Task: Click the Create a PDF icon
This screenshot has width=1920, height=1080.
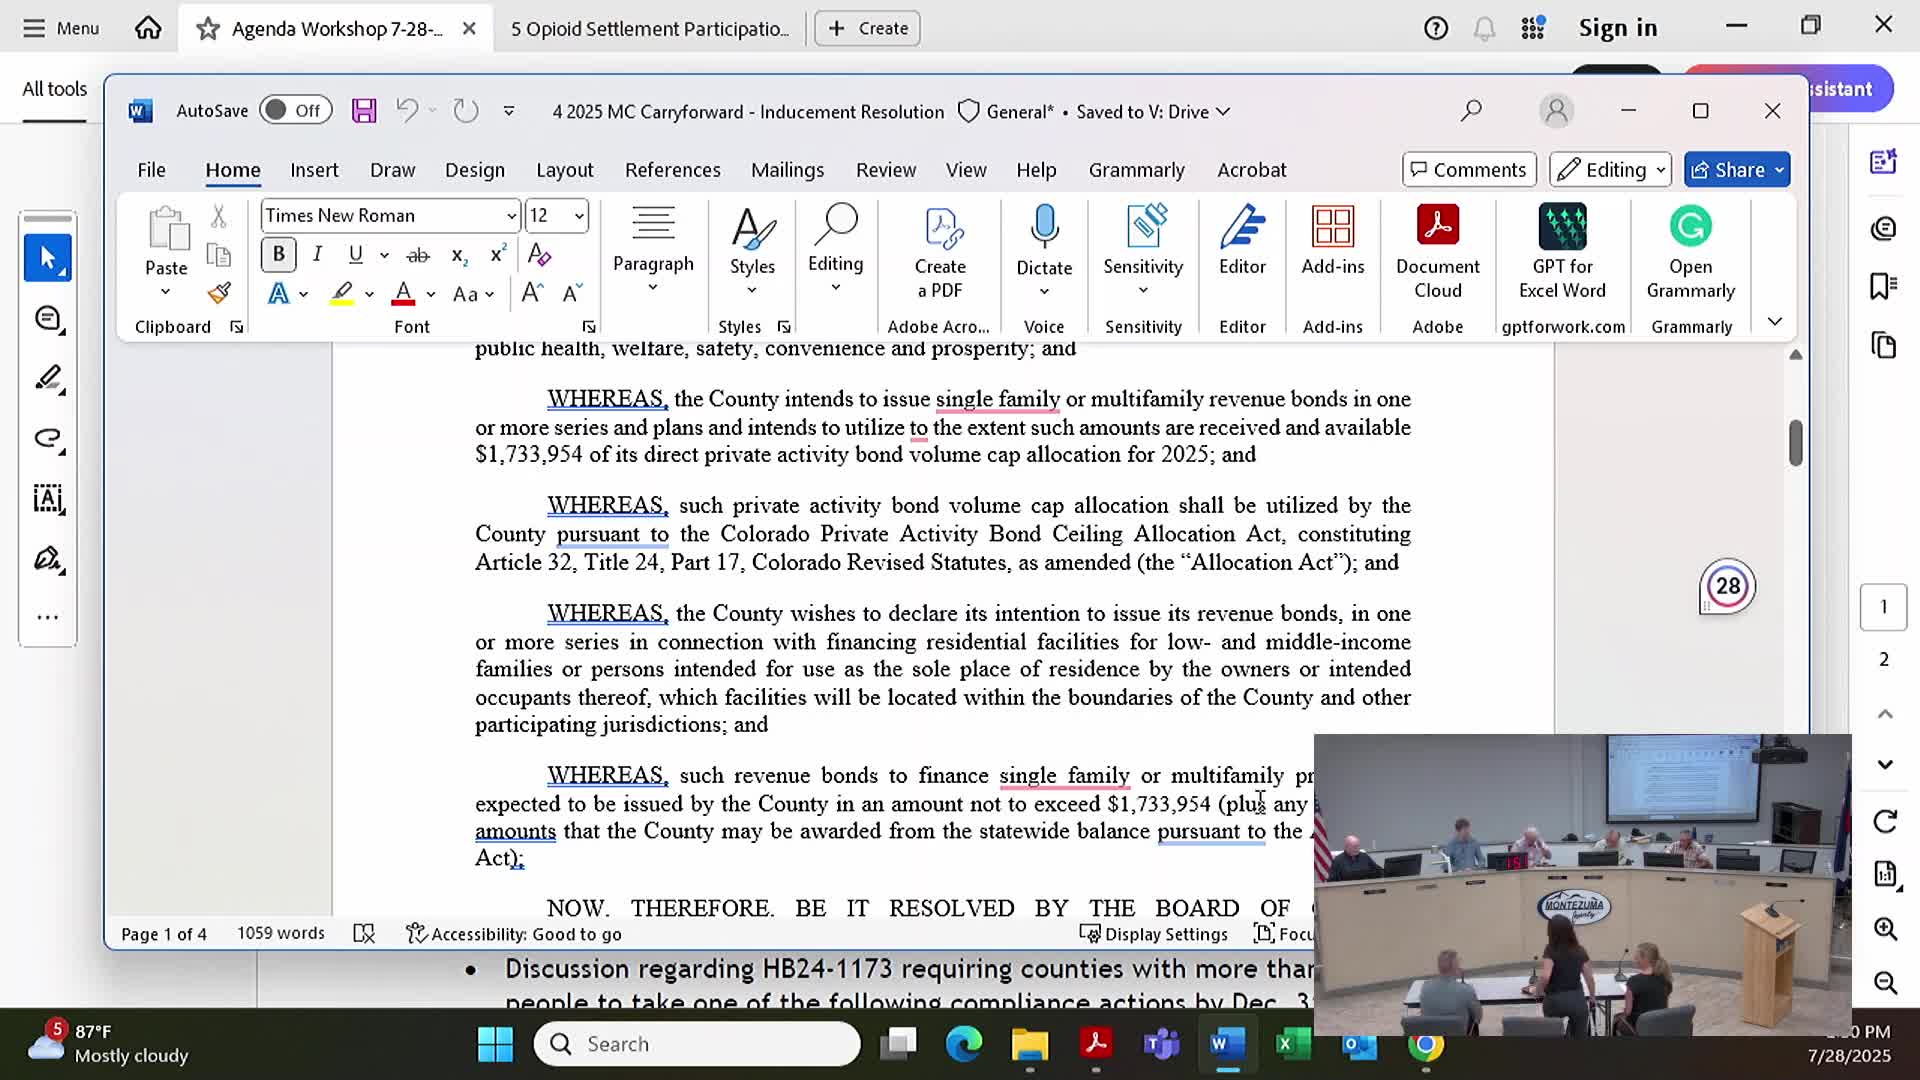Action: point(940,228)
